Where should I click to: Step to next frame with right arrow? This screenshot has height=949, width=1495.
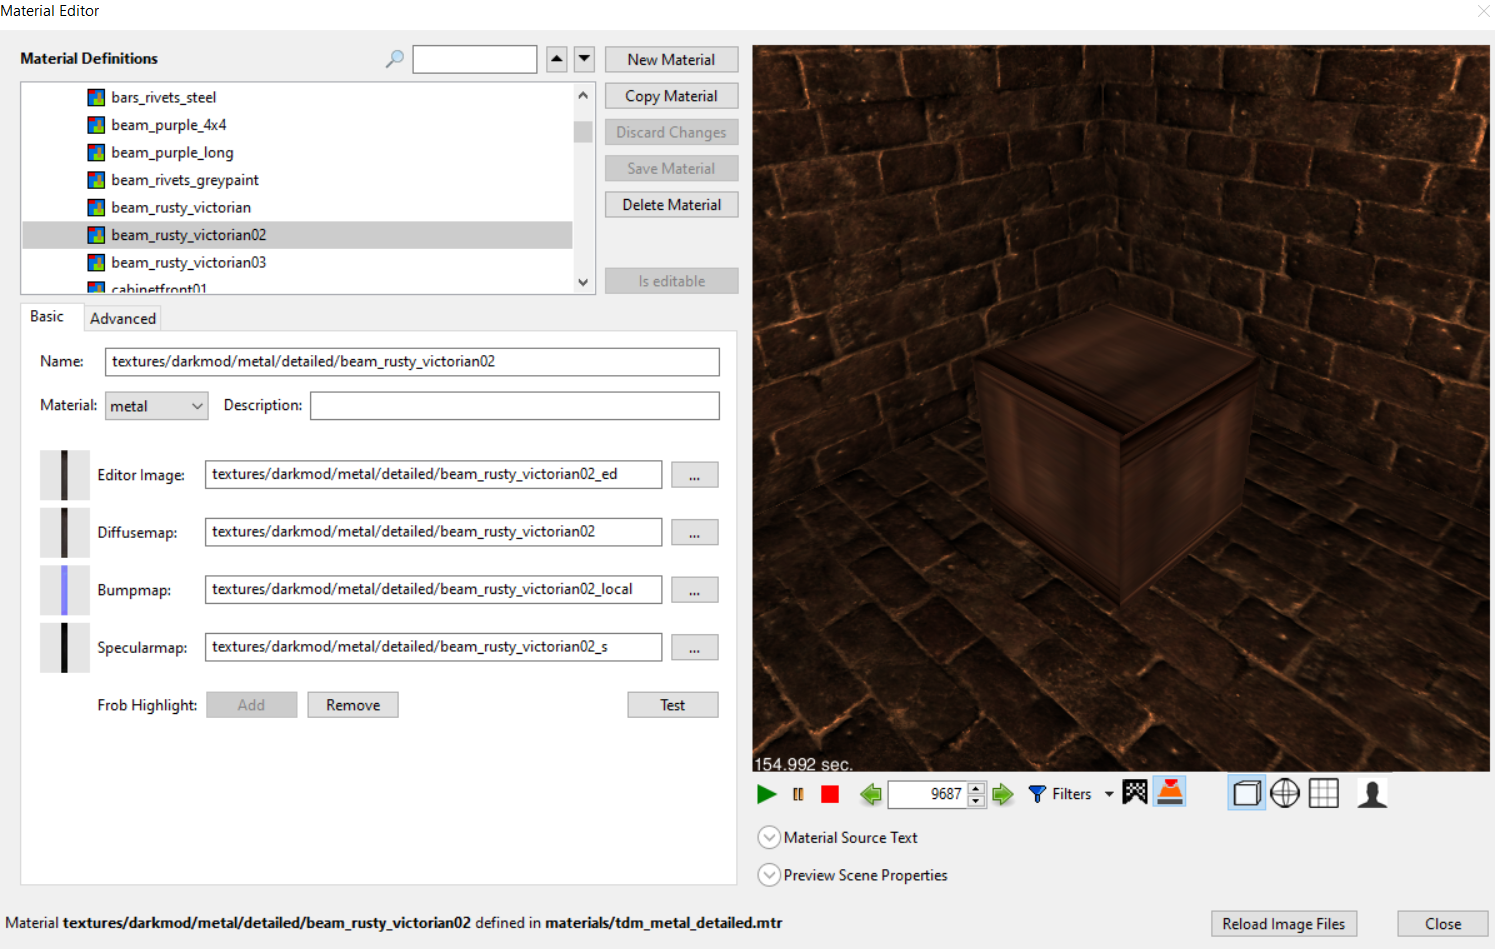click(x=1003, y=794)
